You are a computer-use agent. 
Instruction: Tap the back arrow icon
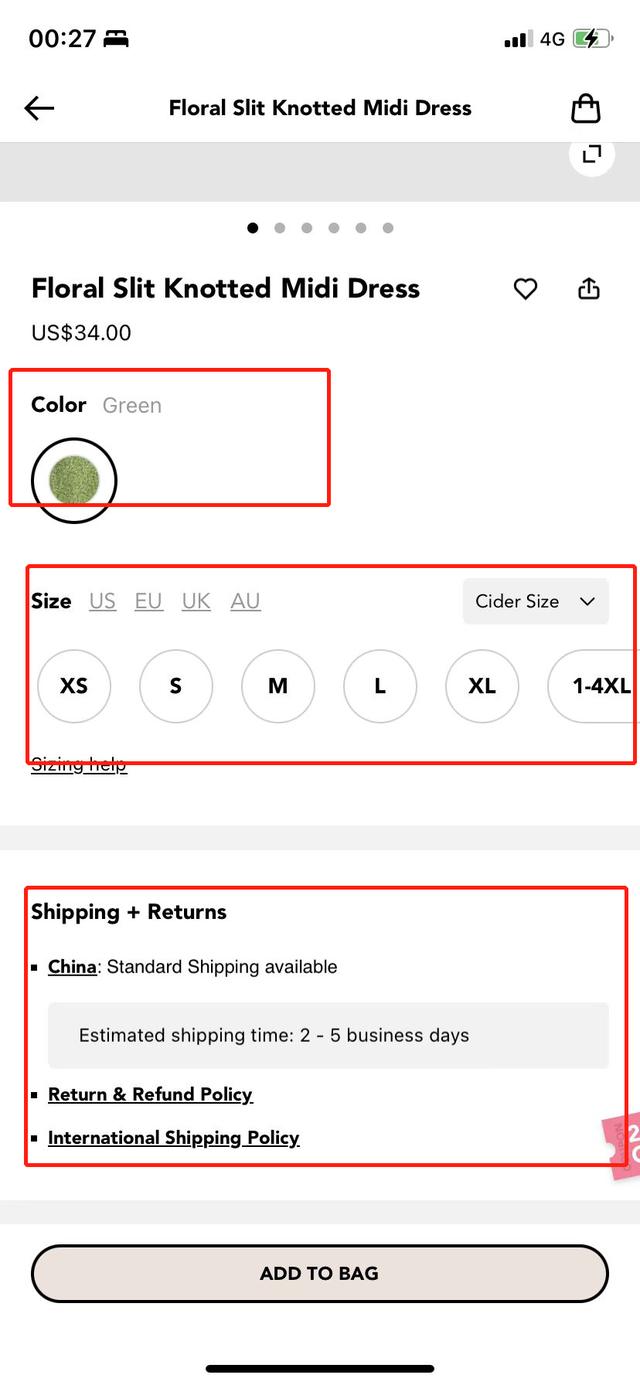click(39, 108)
